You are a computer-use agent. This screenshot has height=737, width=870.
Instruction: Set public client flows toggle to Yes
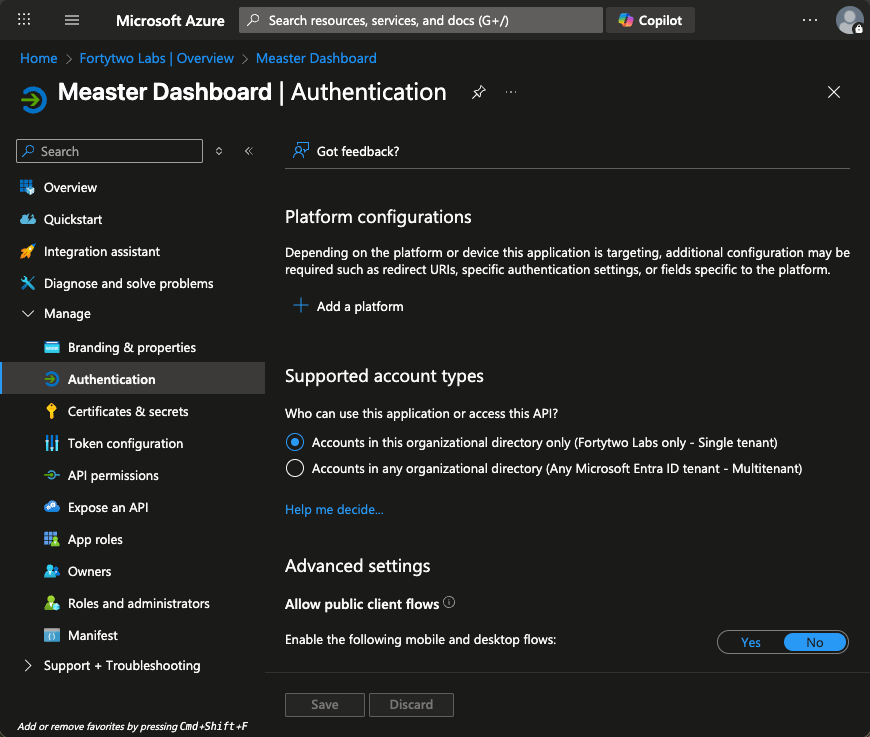[751, 642]
